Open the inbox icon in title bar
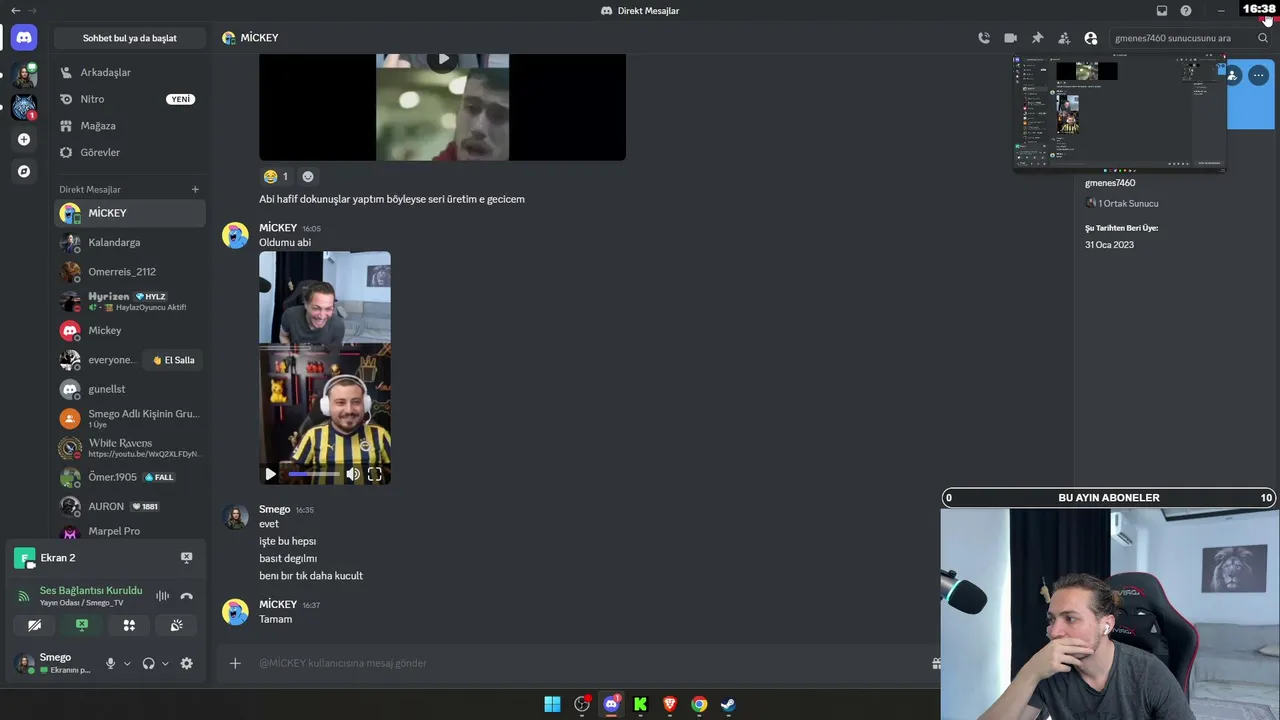The width and height of the screenshot is (1280, 720). pyautogui.click(x=1162, y=11)
